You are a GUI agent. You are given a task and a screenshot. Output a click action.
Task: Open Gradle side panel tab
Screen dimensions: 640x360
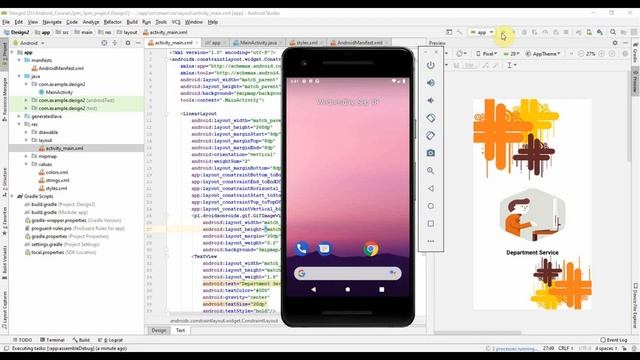635,52
